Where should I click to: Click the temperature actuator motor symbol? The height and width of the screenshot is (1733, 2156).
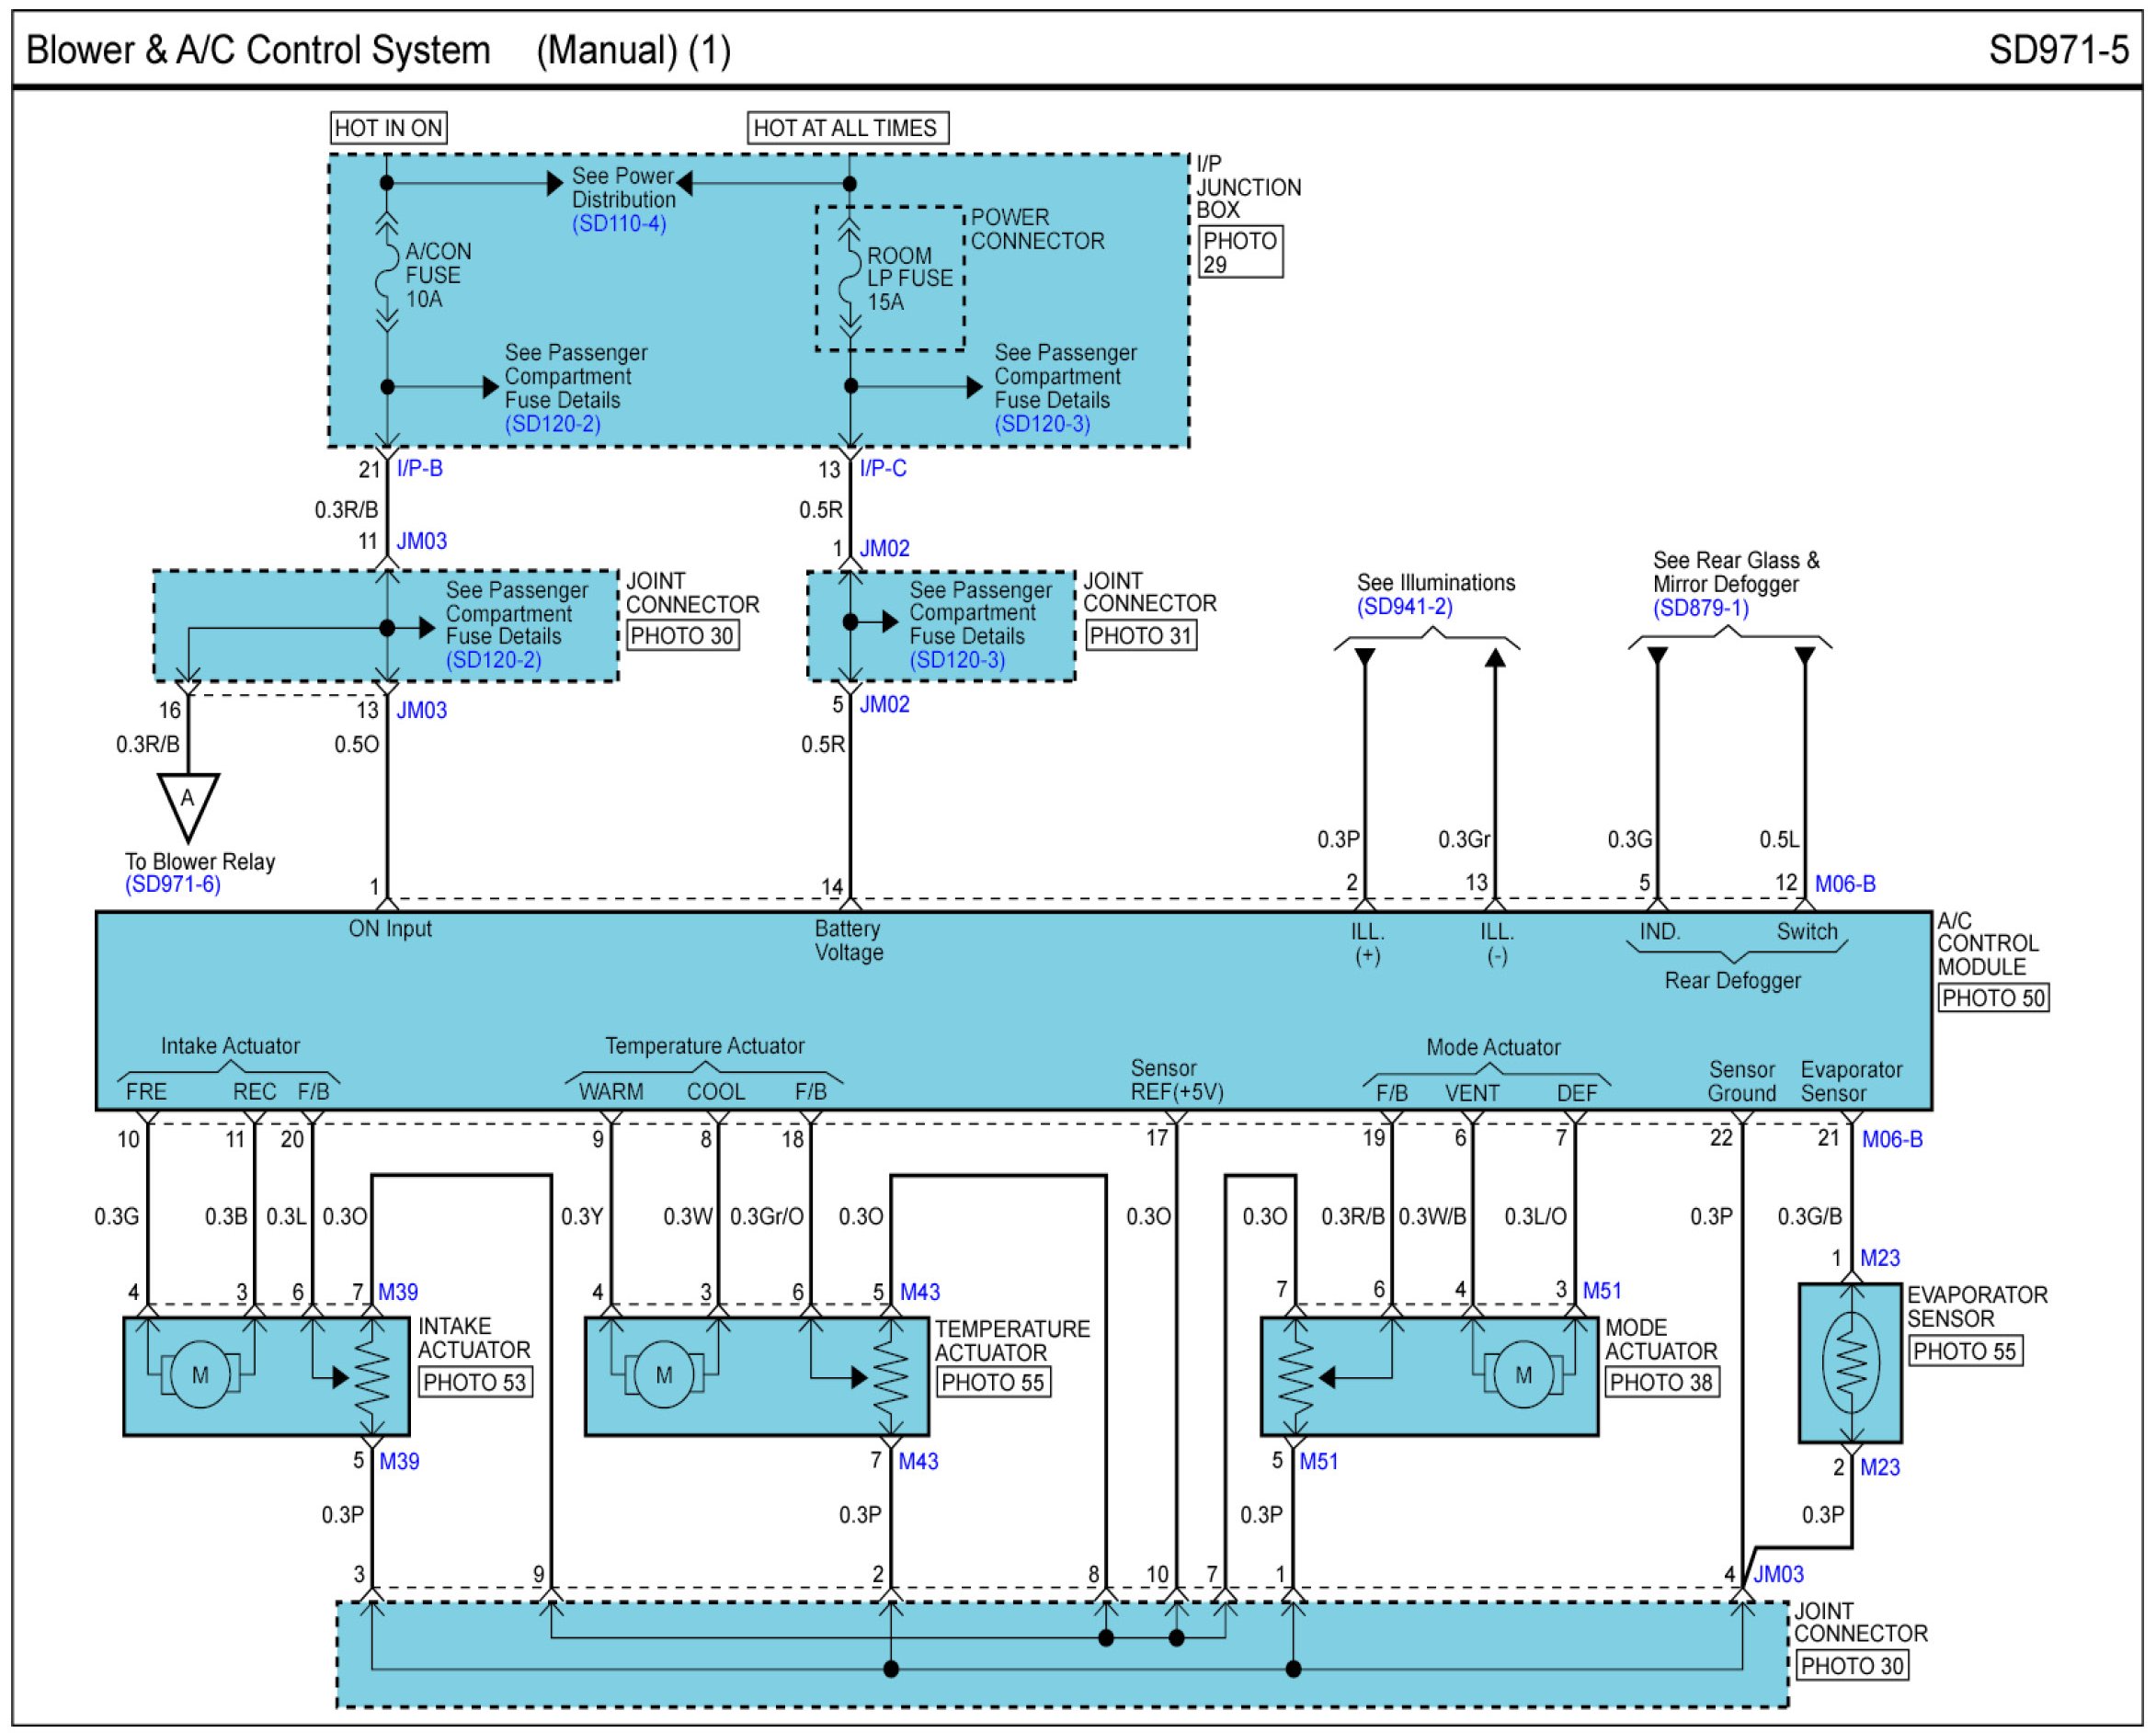pyautogui.click(x=663, y=1375)
